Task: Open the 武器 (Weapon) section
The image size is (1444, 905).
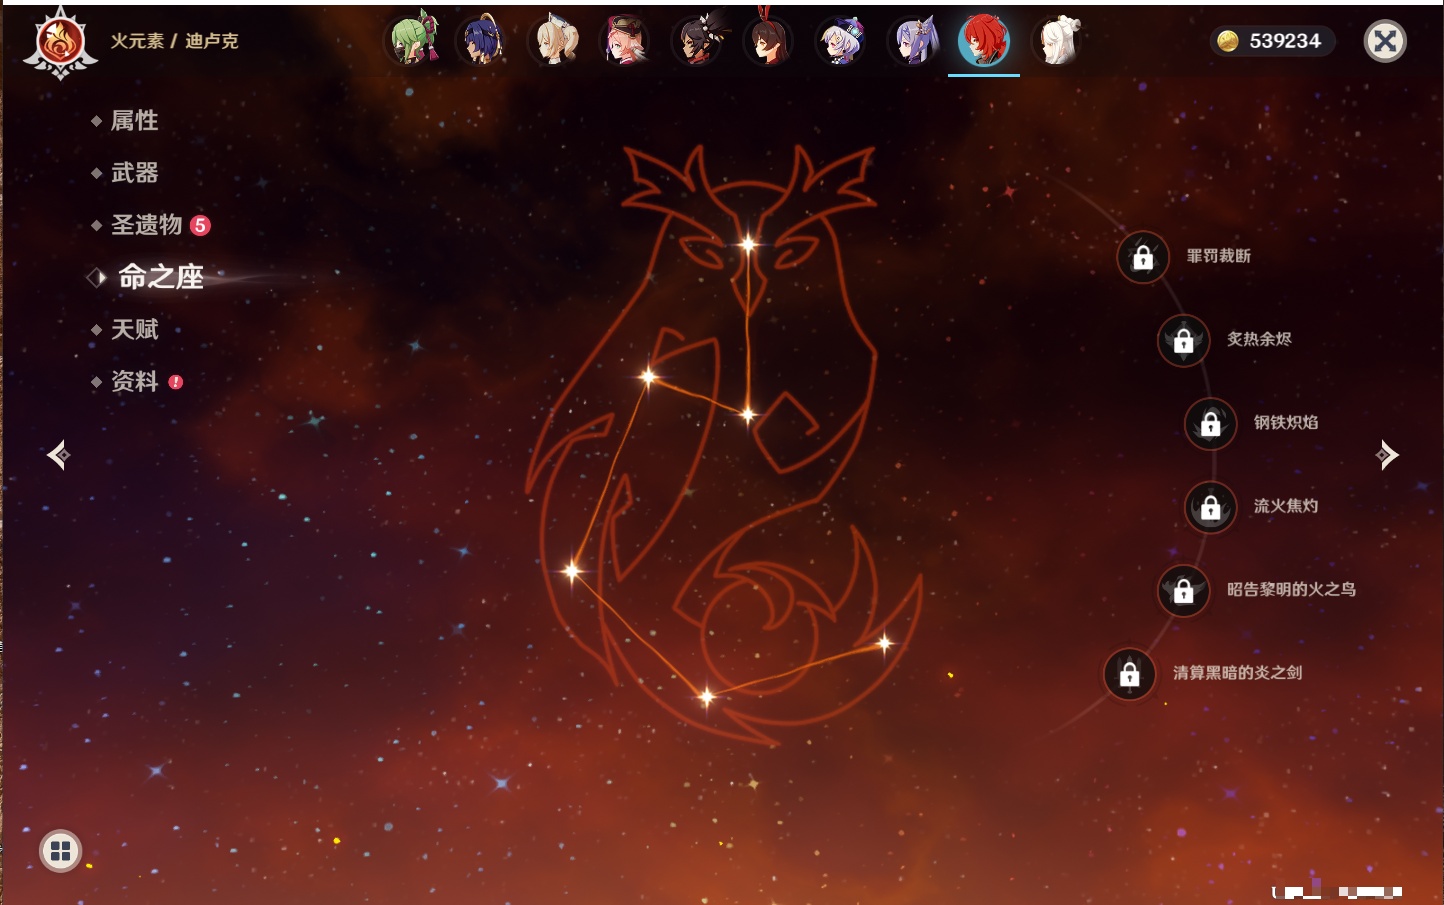Action: [x=134, y=173]
